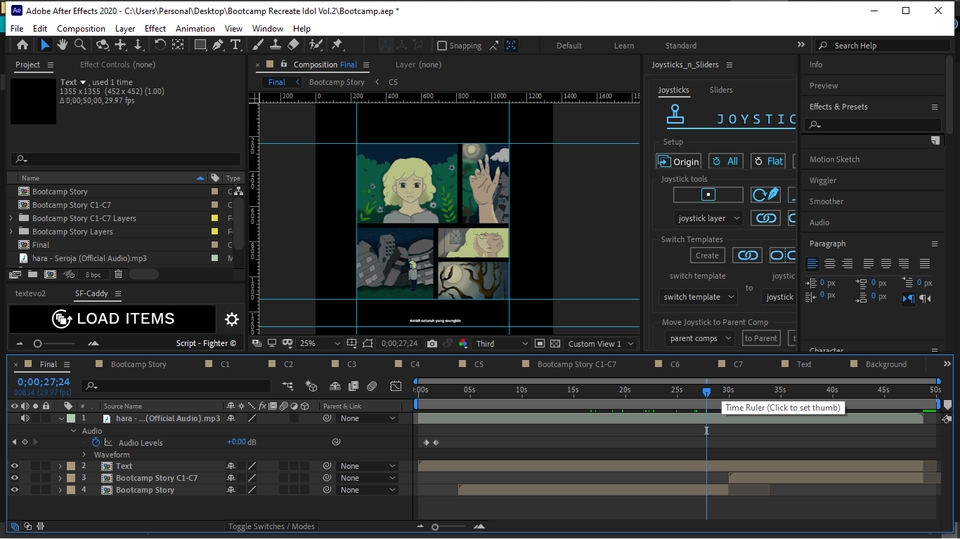This screenshot has width=960, height=539.
Task: Open the switch template dropdown
Action: point(698,297)
